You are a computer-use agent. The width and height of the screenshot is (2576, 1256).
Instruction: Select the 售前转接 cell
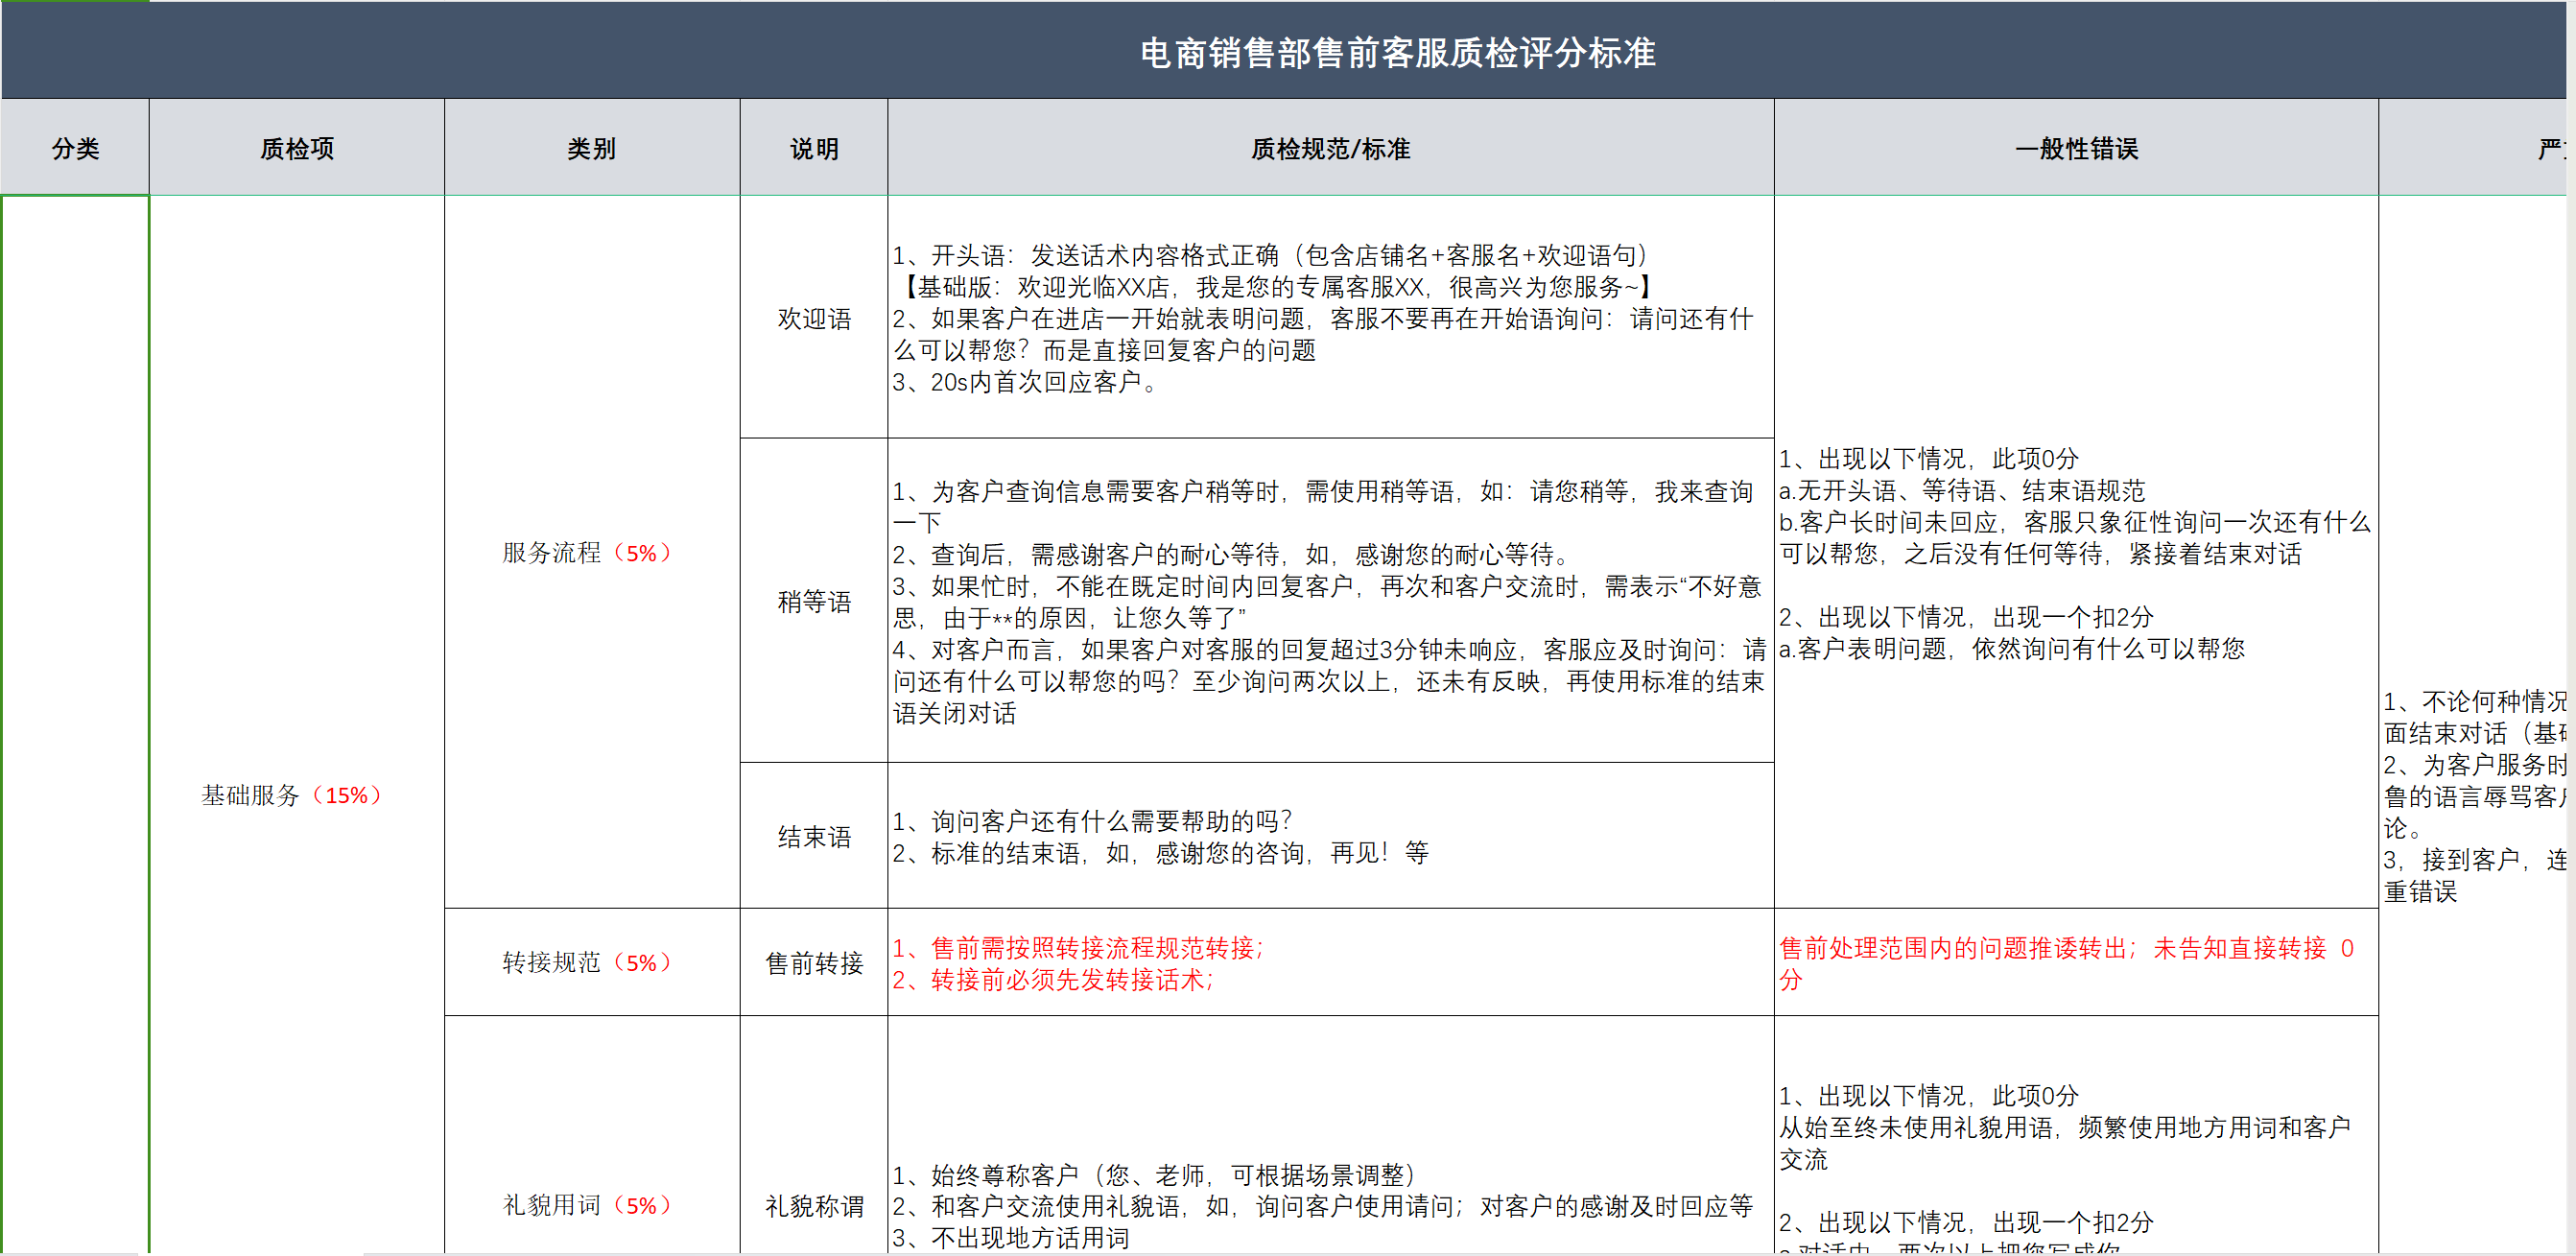814,962
